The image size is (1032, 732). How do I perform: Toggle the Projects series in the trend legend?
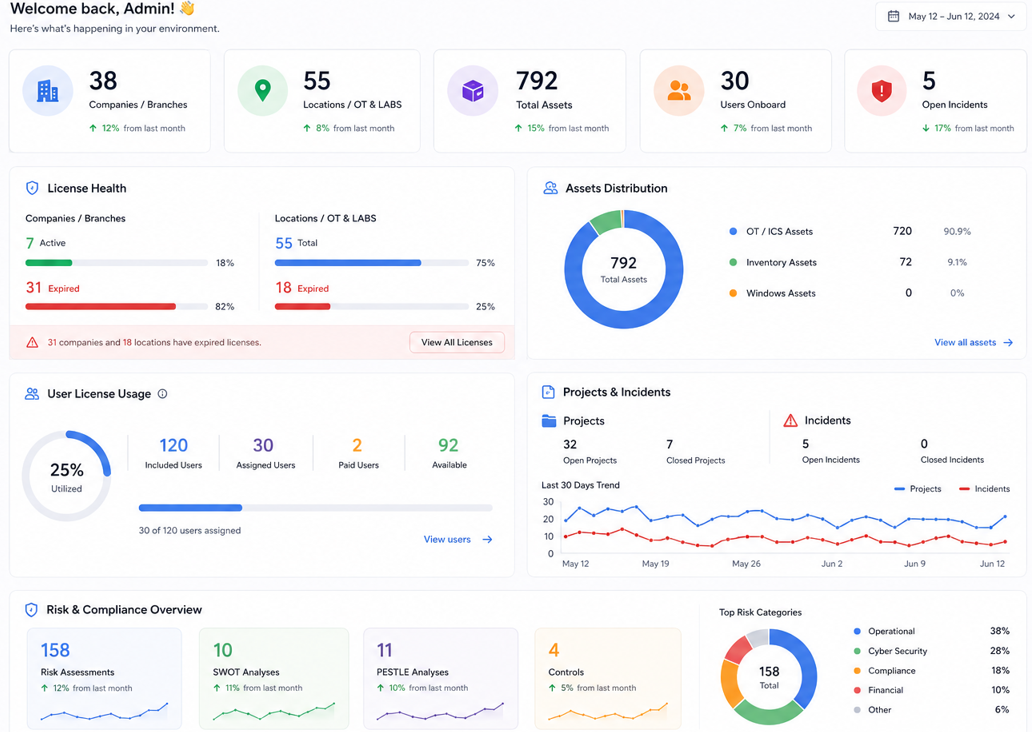coord(917,488)
